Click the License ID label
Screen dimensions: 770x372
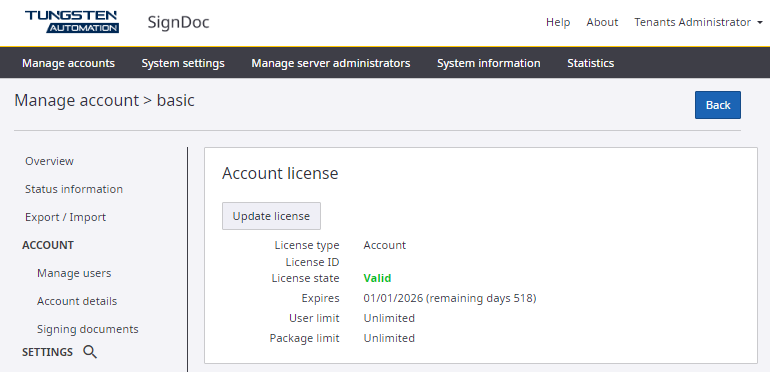point(312,262)
